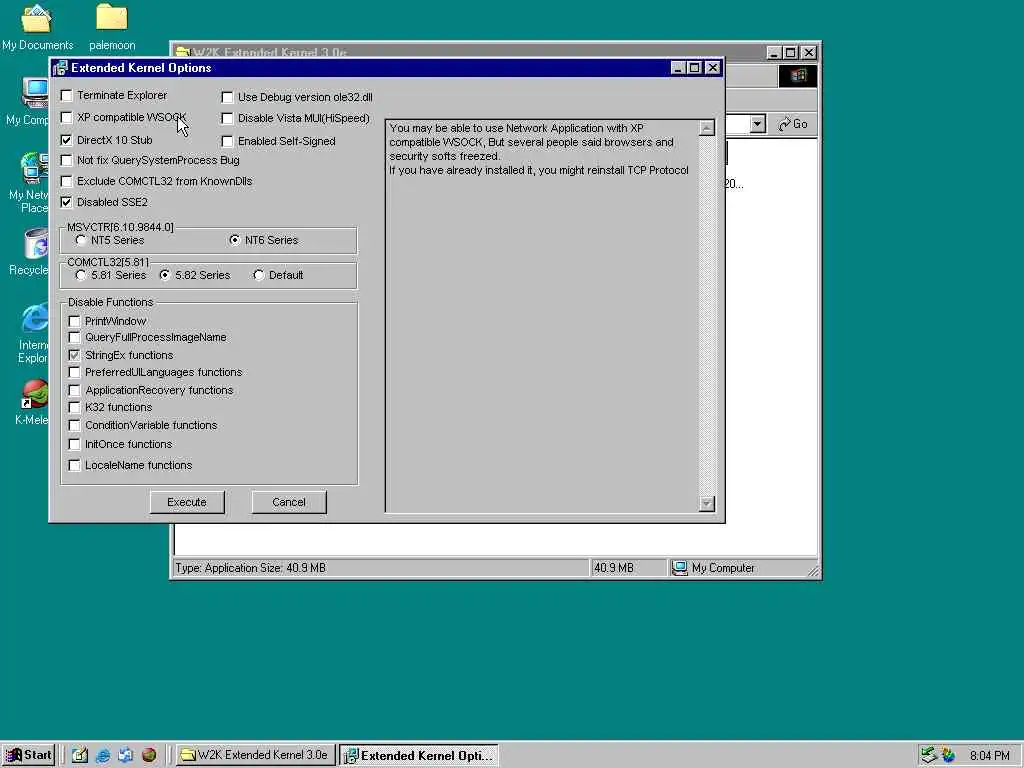
Task: Check Enabled Self-Signed option
Action: pos(227,141)
